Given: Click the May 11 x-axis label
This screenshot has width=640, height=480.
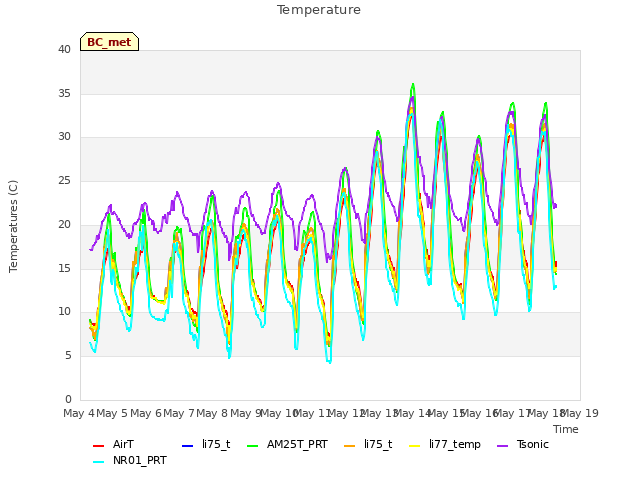Looking at the screenshot, I should point(313,413).
